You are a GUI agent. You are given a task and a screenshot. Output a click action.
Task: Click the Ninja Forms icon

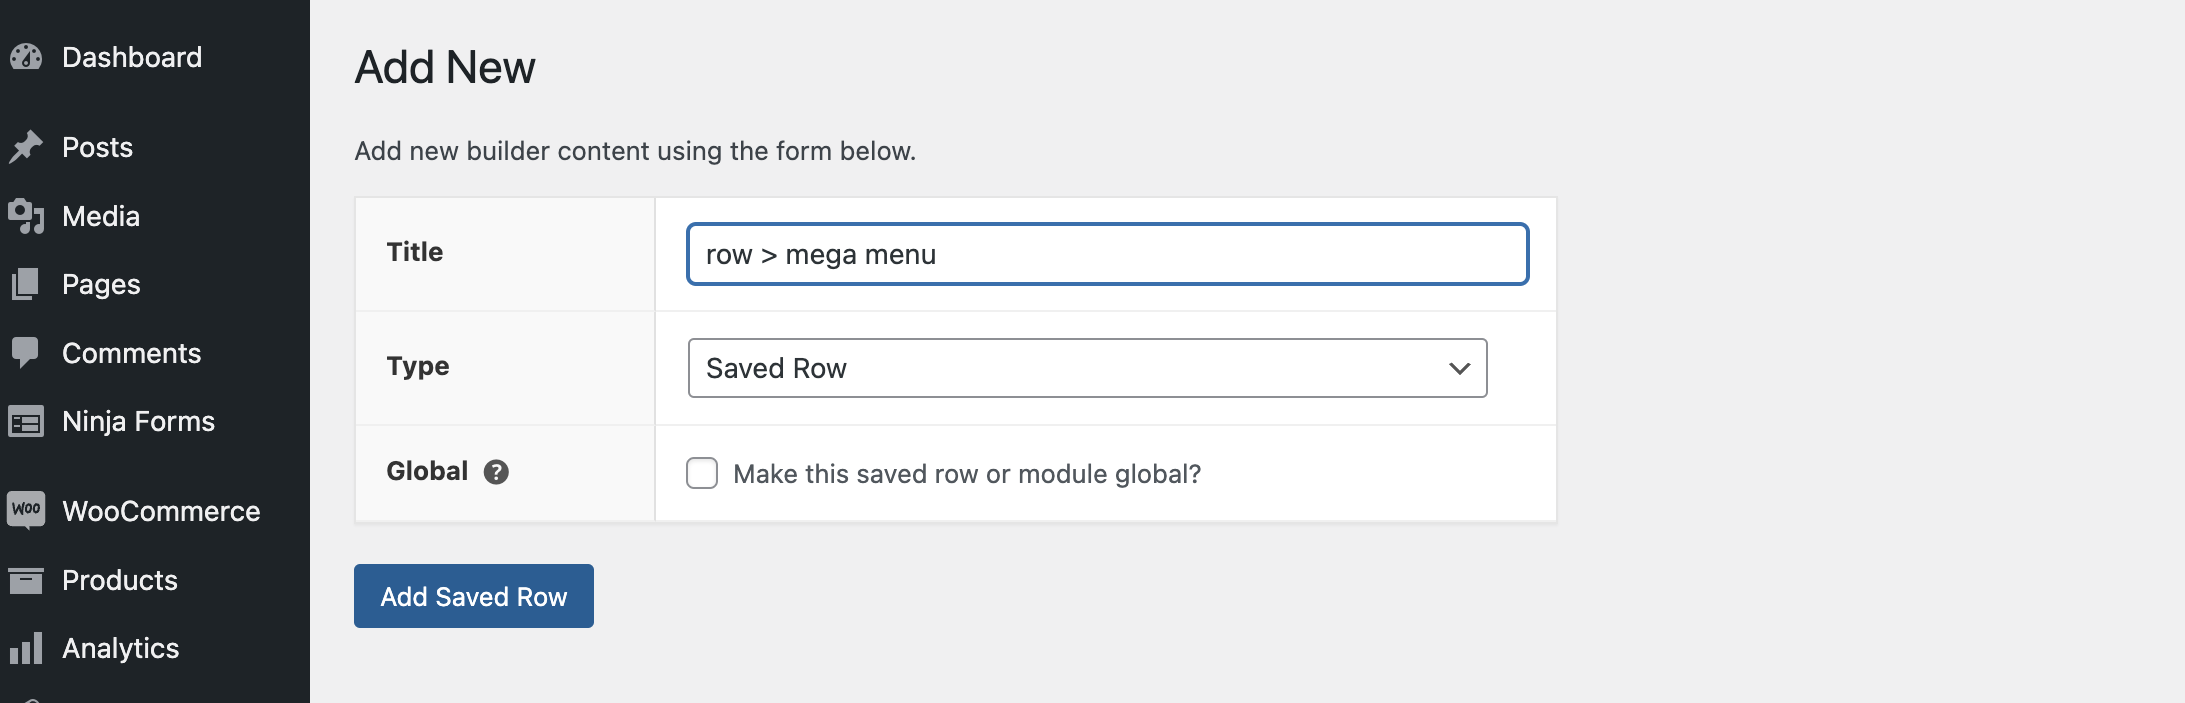click(26, 422)
